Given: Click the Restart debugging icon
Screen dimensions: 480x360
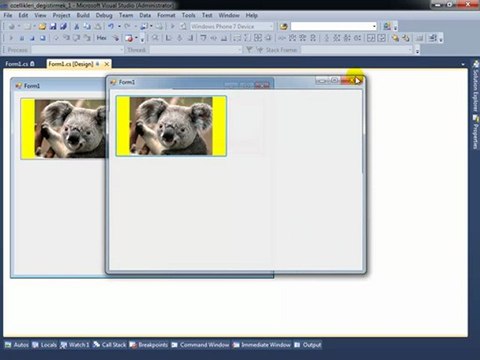Looking at the screenshot, I should pyautogui.click(x=43, y=38).
